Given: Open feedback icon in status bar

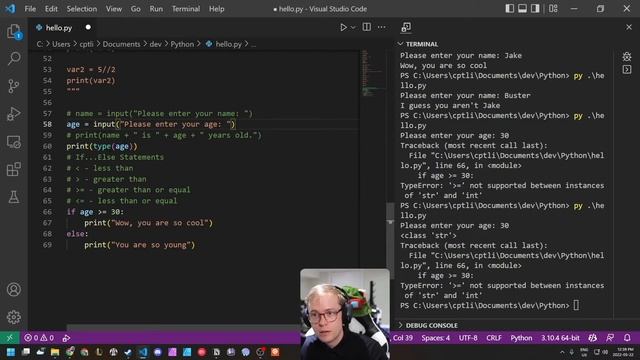Looking at the screenshot, I should pos(610,338).
